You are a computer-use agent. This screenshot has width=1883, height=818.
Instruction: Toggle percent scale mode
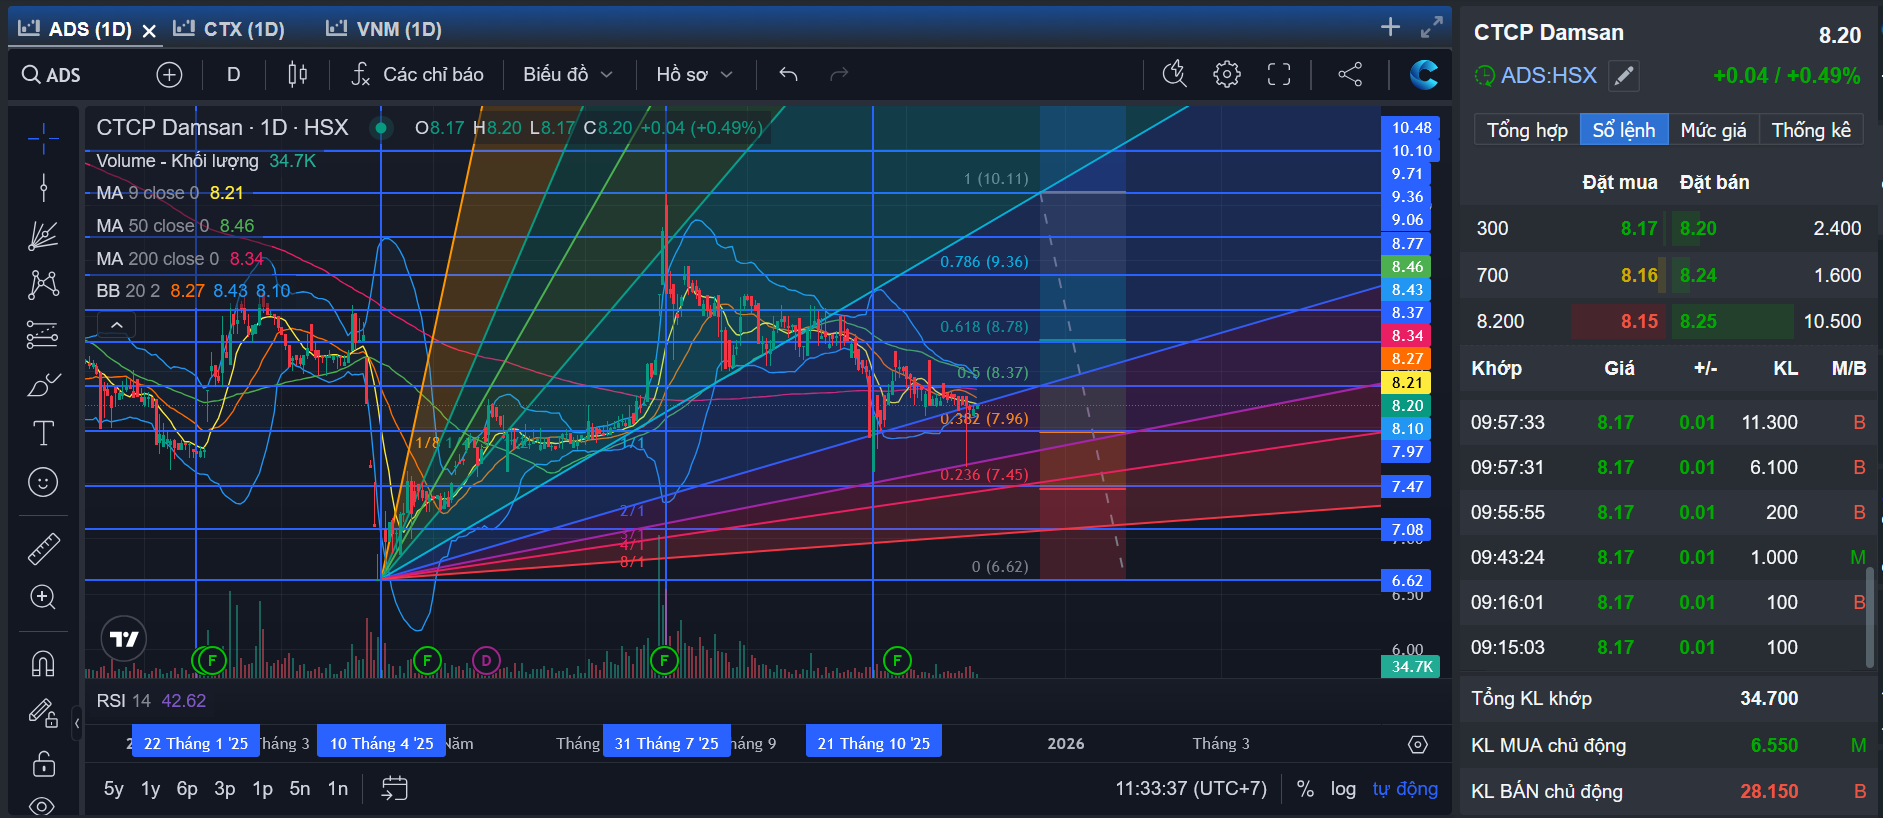pos(1305,789)
